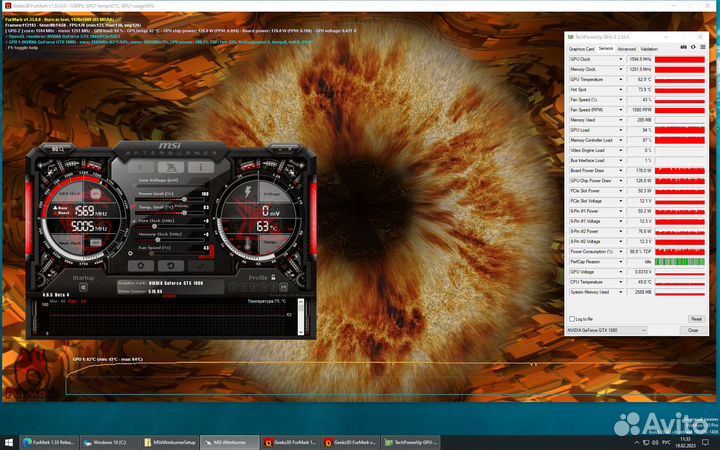Image resolution: width=720 pixels, height=450 pixels.
Task: Click Afterburner reset-to-defaults arrow button
Action: click(170, 265)
